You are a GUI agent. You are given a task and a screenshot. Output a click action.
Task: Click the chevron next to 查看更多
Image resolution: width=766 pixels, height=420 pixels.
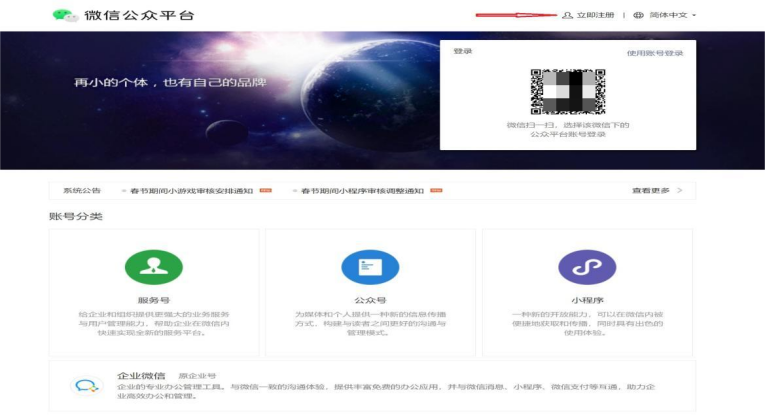(x=680, y=190)
